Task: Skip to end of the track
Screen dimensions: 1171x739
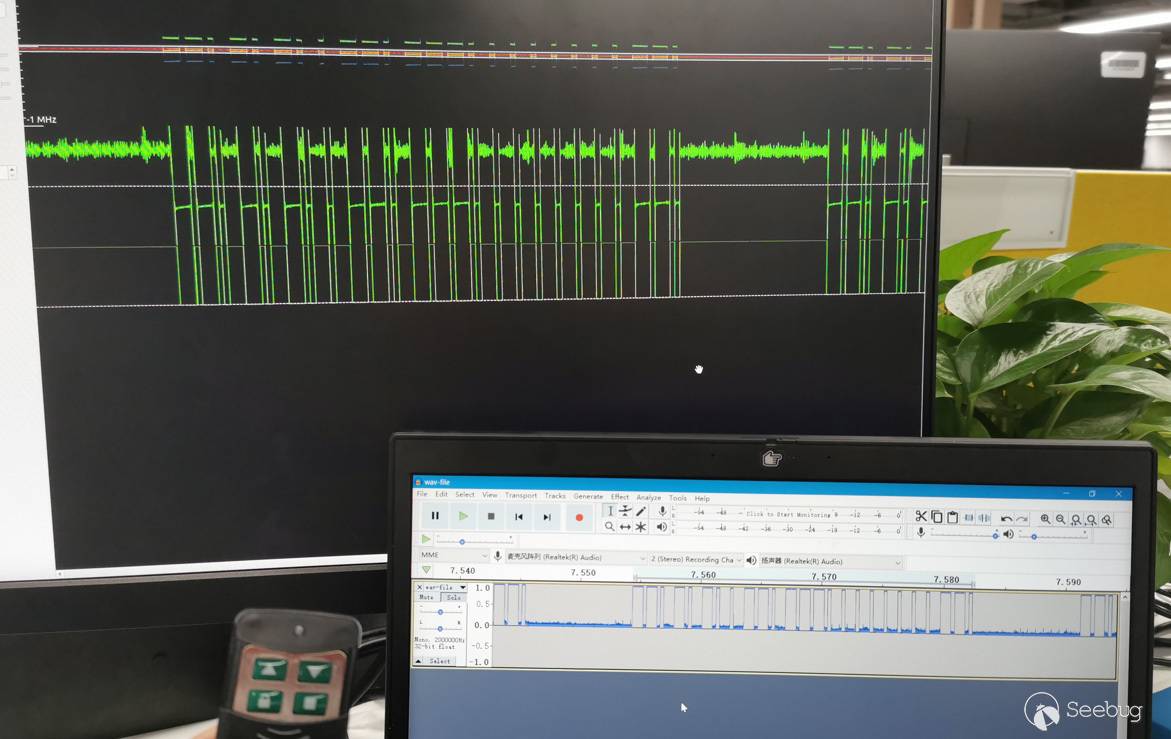Action: [547, 517]
